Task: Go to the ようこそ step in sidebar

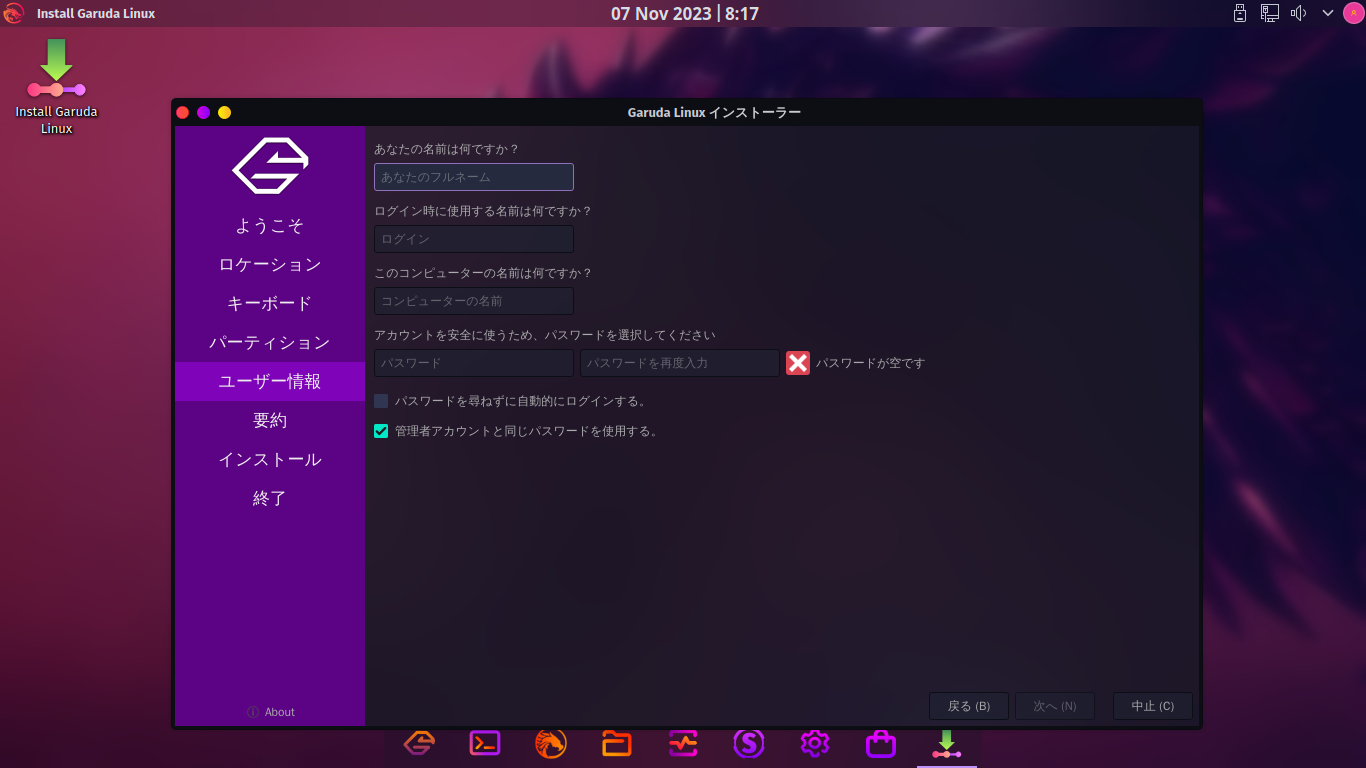Action: (270, 226)
